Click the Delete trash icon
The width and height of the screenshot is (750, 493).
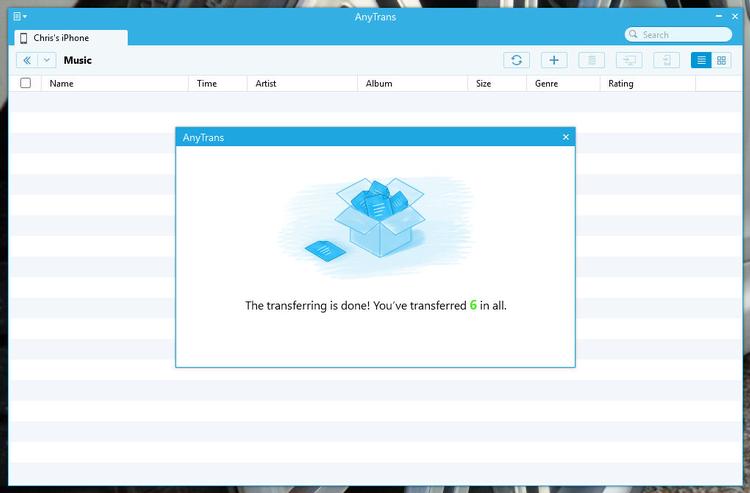click(x=592, y=60)
